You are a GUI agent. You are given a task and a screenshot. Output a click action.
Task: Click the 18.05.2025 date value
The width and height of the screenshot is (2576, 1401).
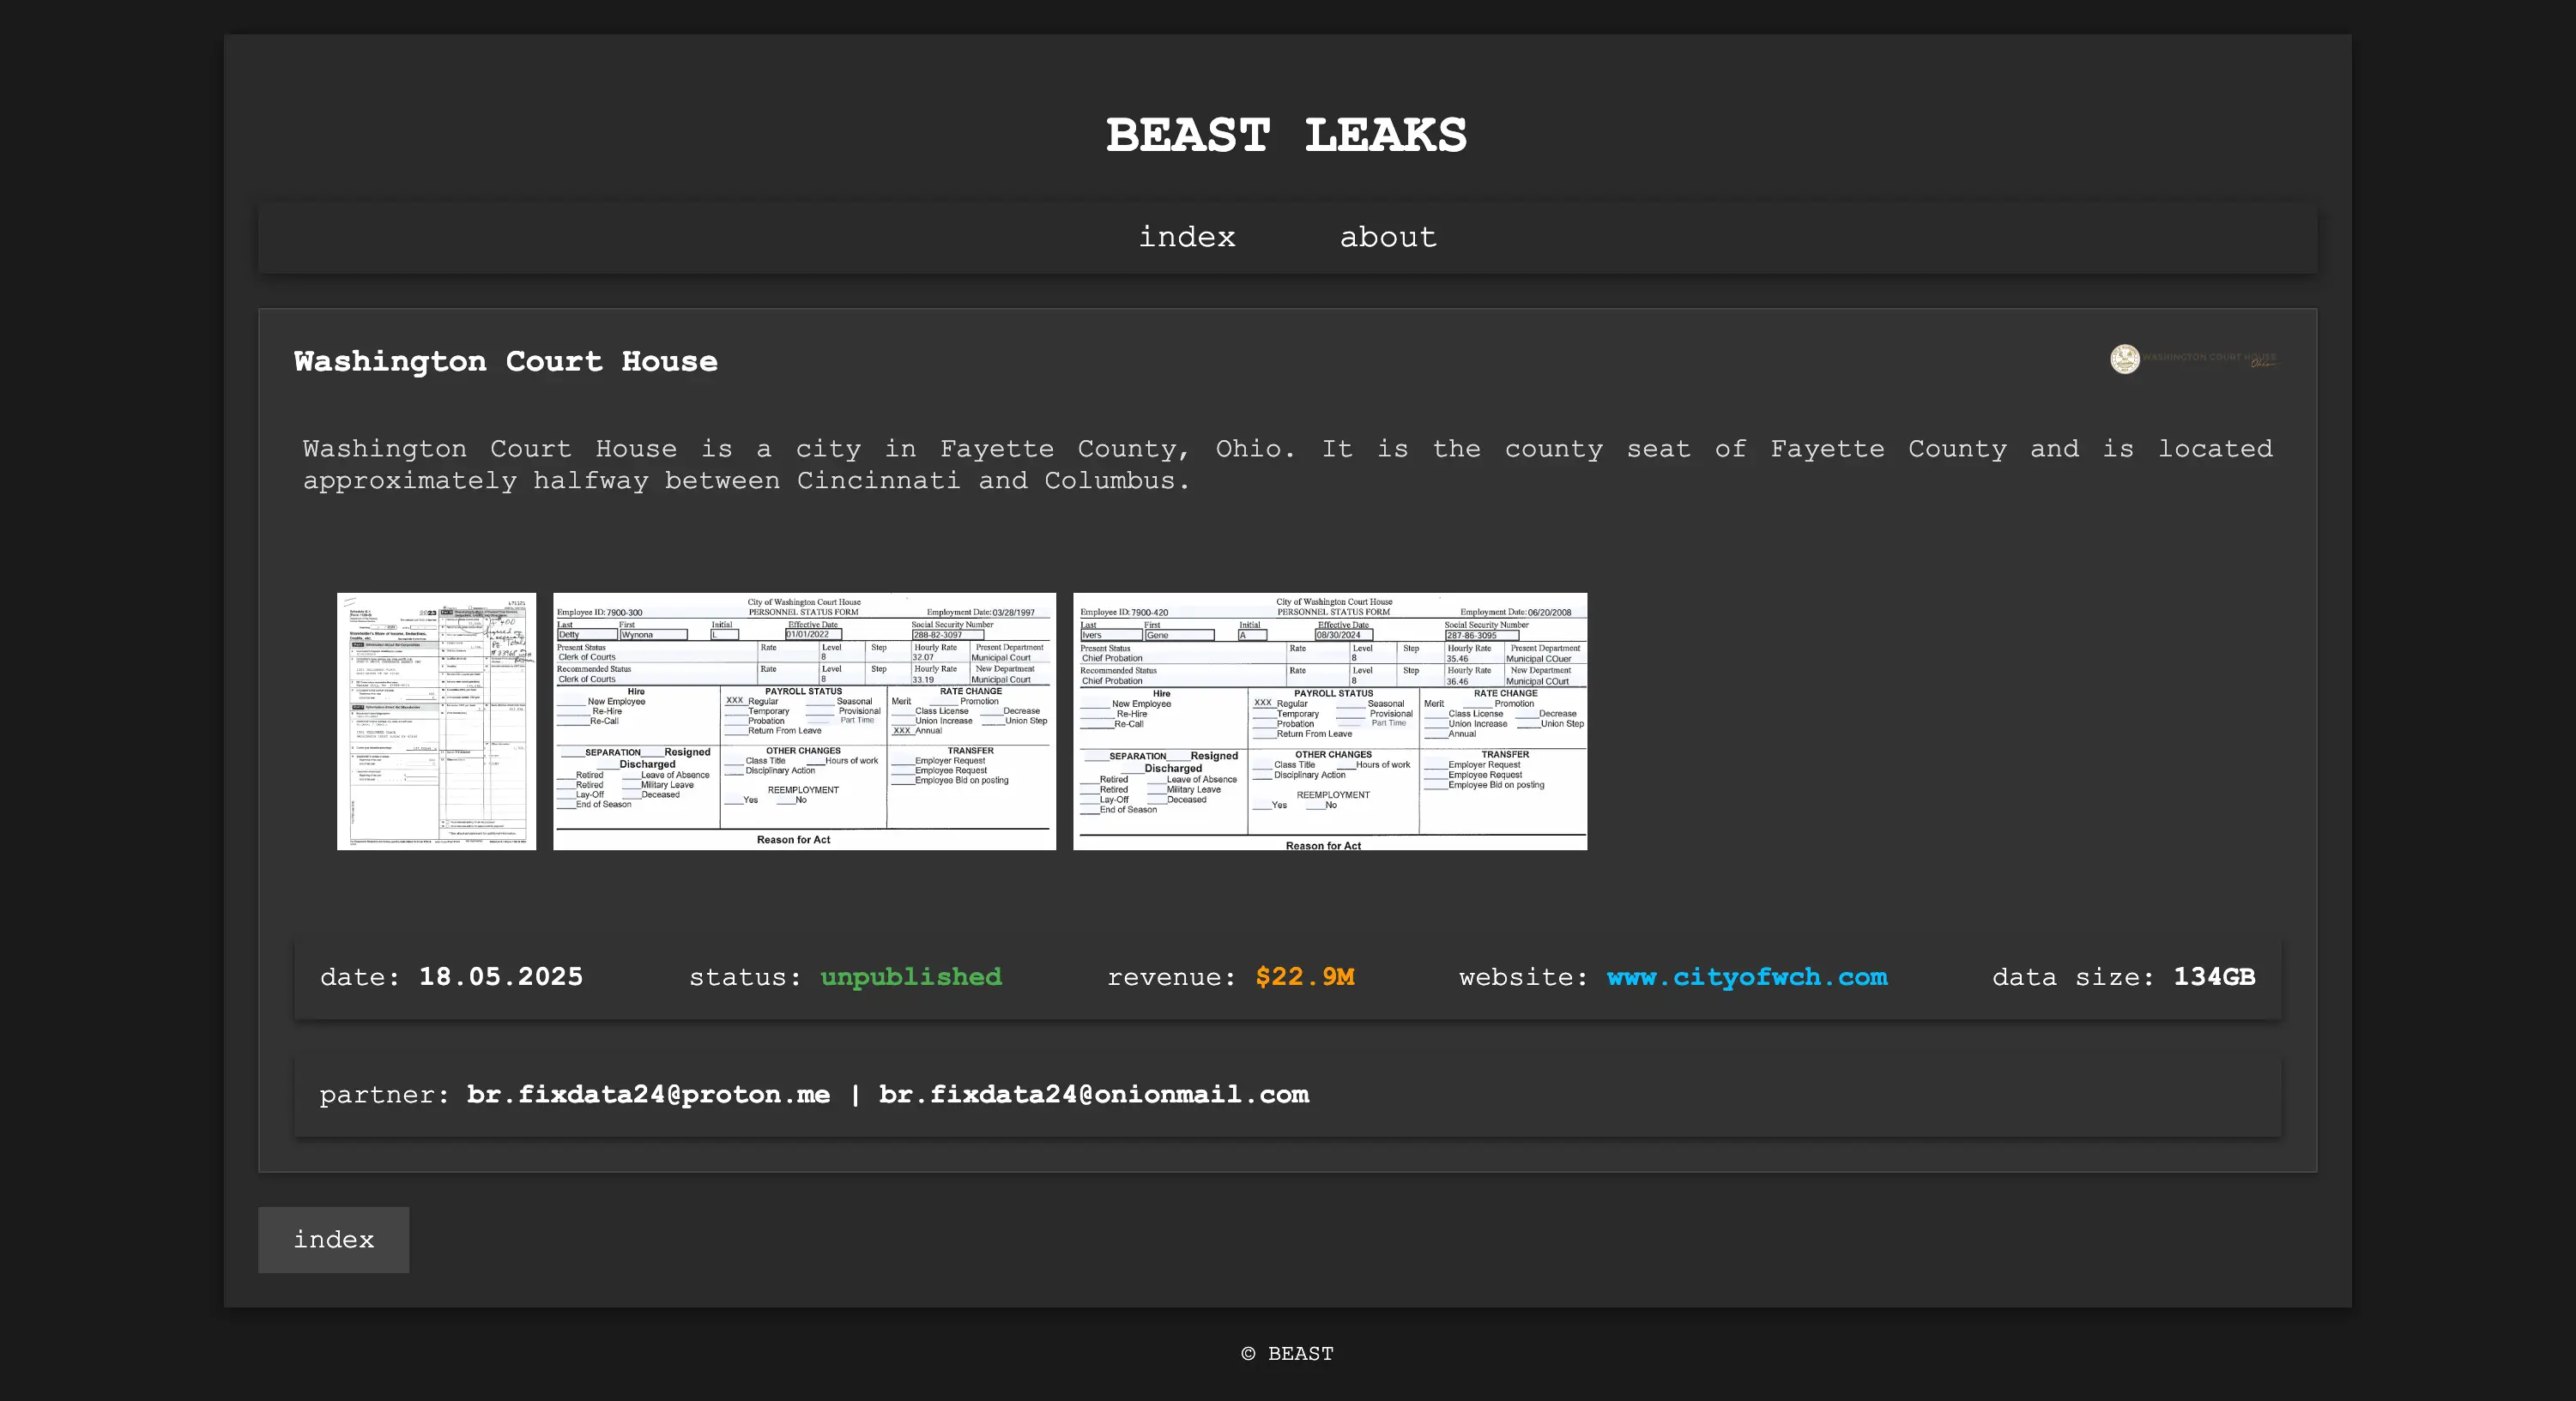click(500, 977)
